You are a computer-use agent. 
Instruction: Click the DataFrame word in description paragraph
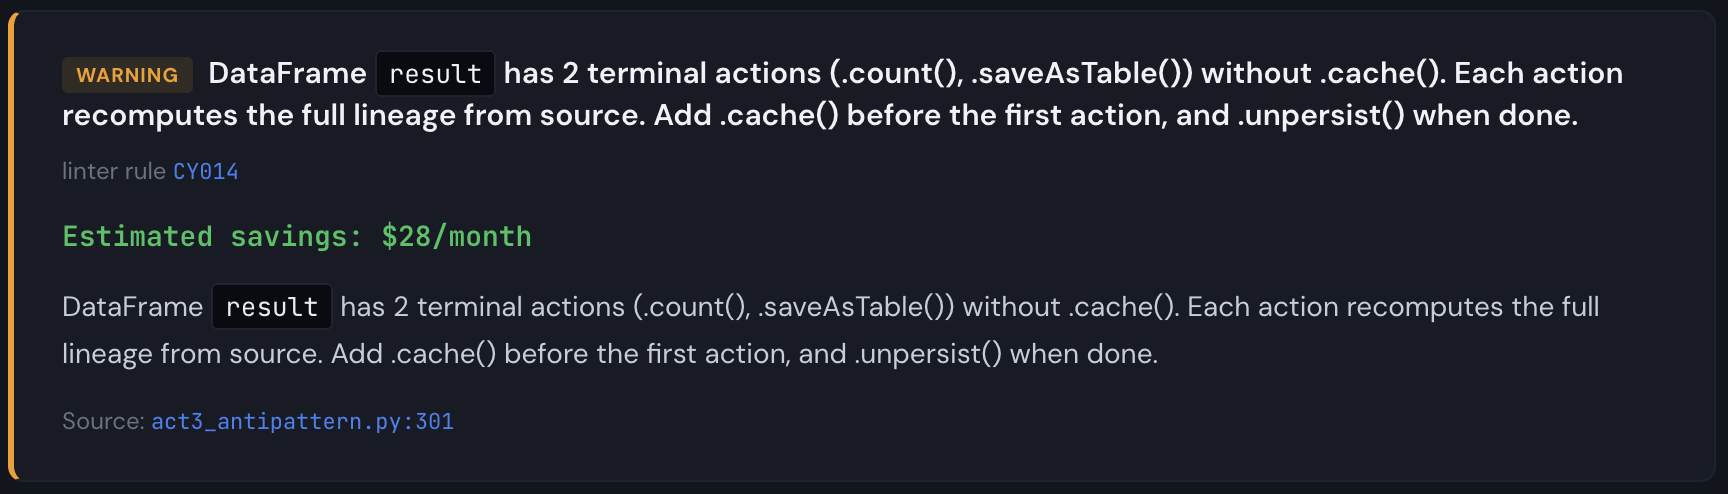(x=132, y=307)
